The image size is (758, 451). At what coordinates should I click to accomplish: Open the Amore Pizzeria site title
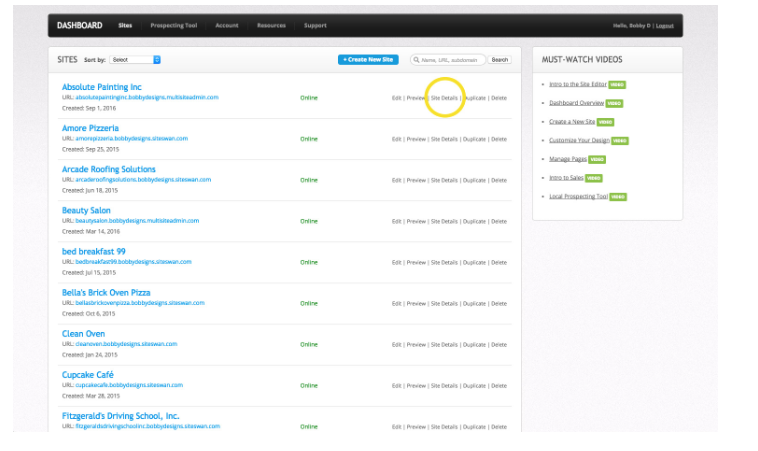pyautogui.click(x=90, y=128)
